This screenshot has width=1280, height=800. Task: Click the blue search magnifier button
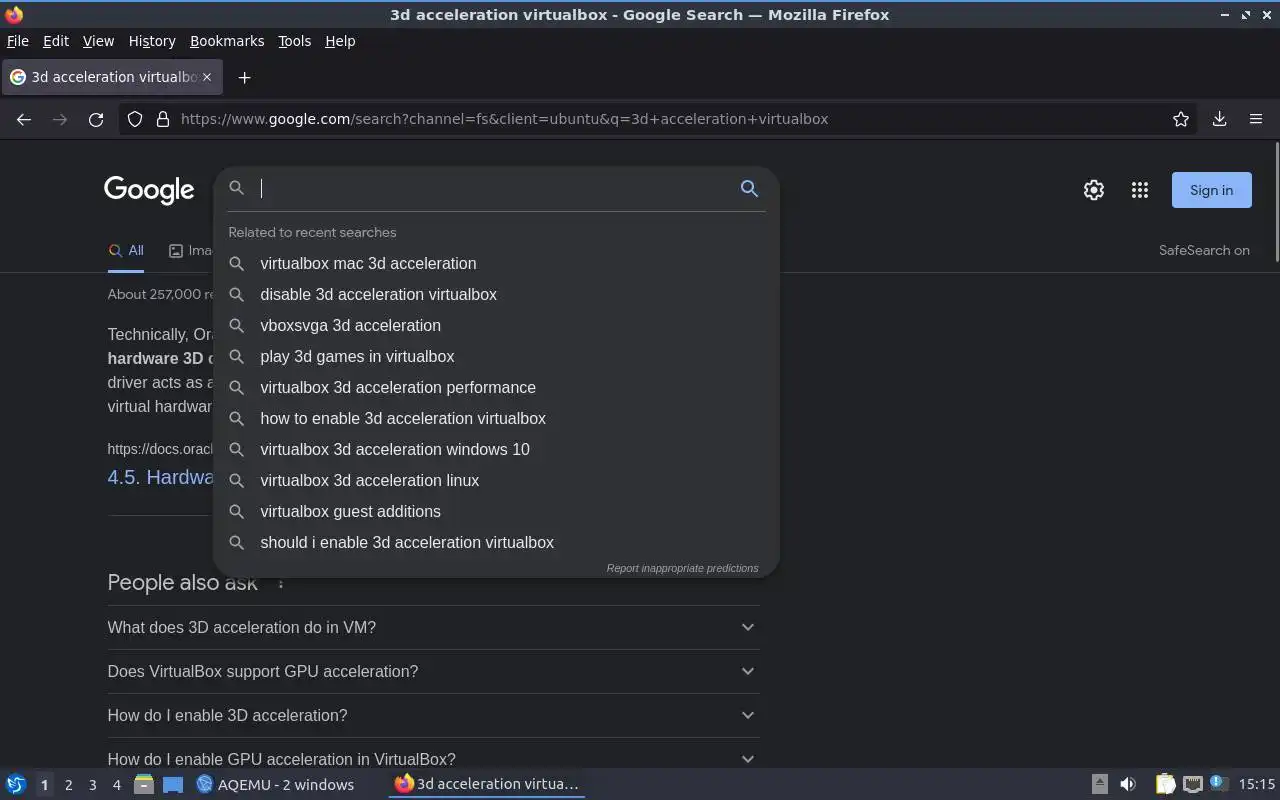(x=749, y=188)
